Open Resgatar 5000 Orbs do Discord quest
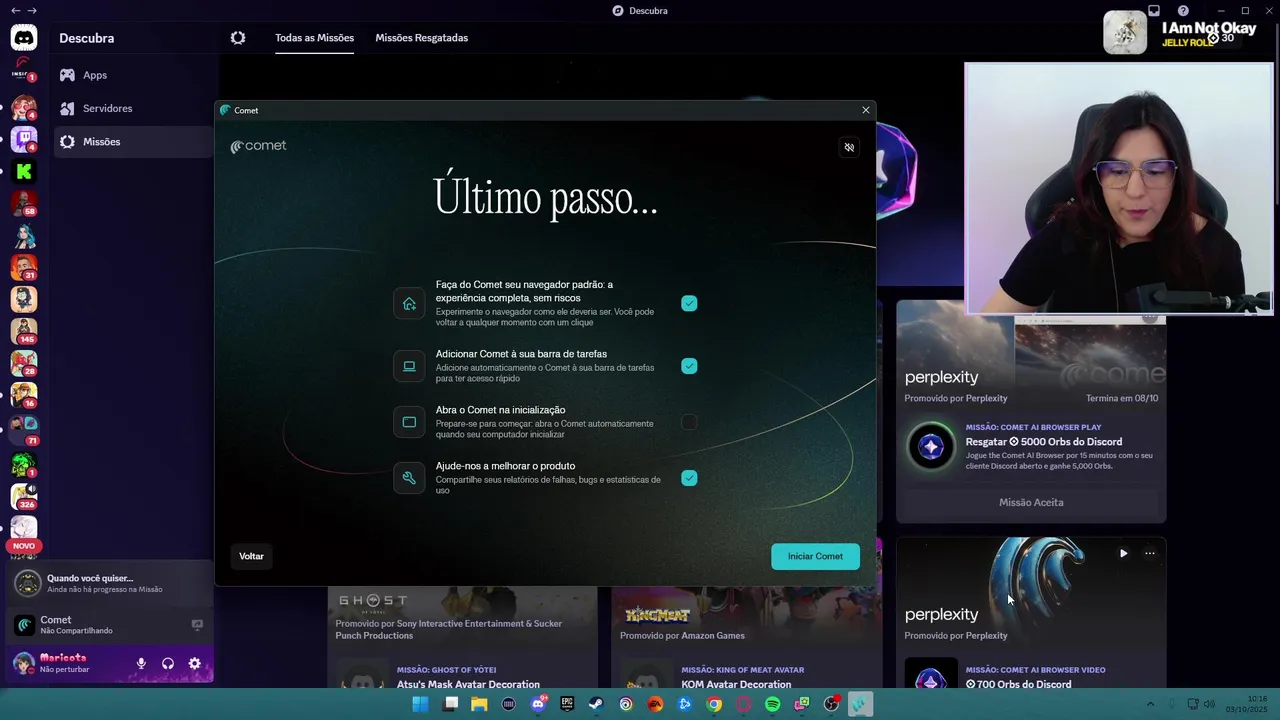This screenshot has height=720, width=1280. pos(1044,442)
